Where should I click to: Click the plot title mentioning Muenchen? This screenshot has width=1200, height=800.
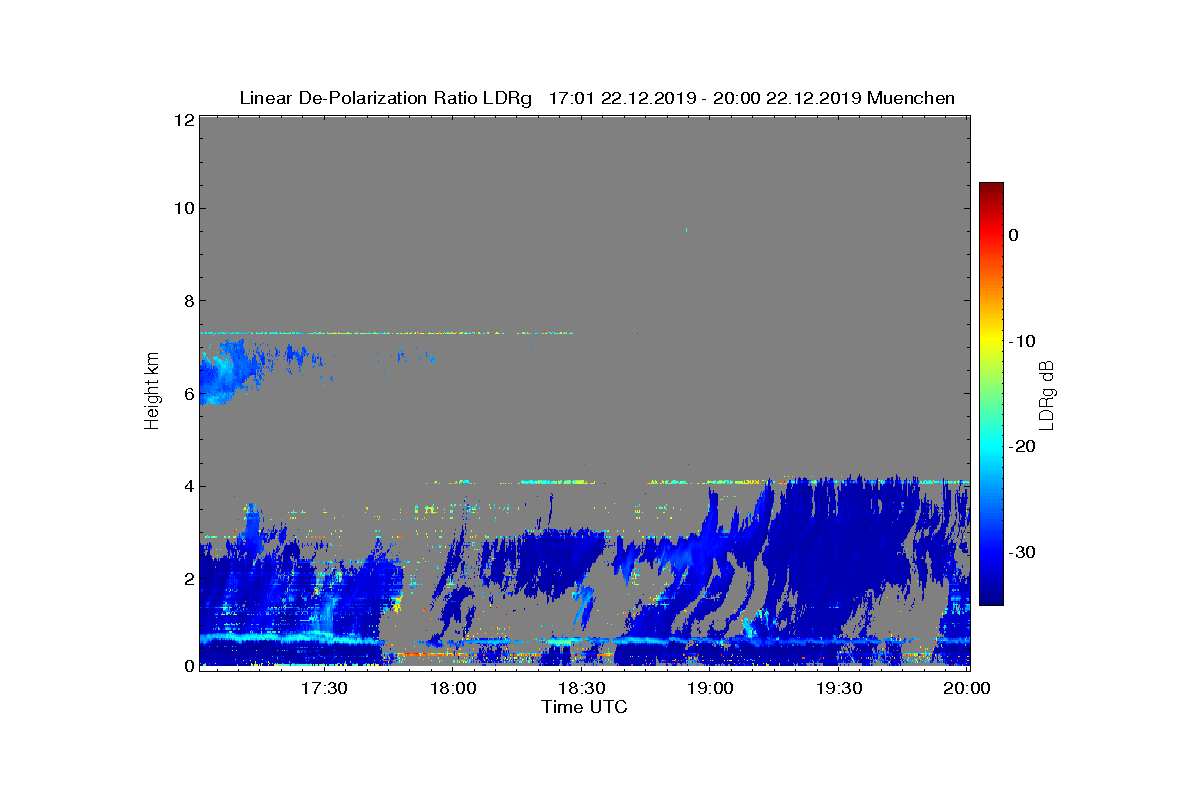tap(597, 98)
